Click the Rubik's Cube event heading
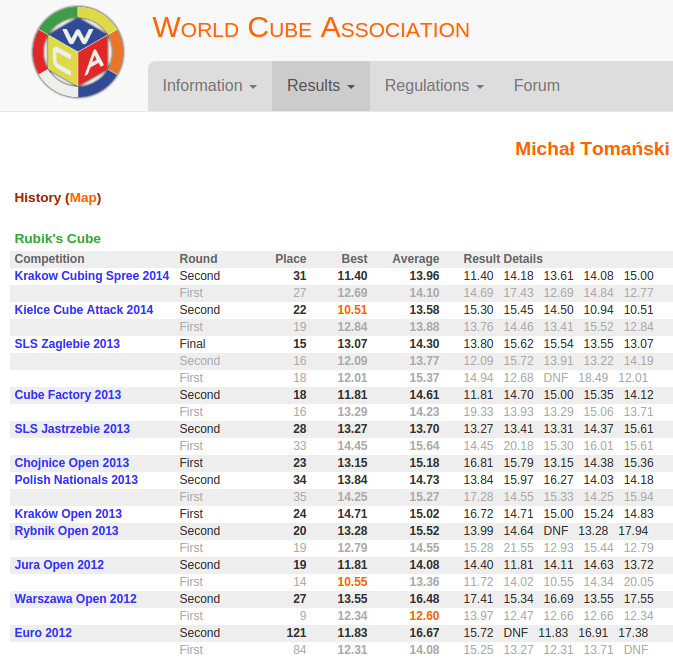This screenshot has width=673, height=659. pos(58,239)
